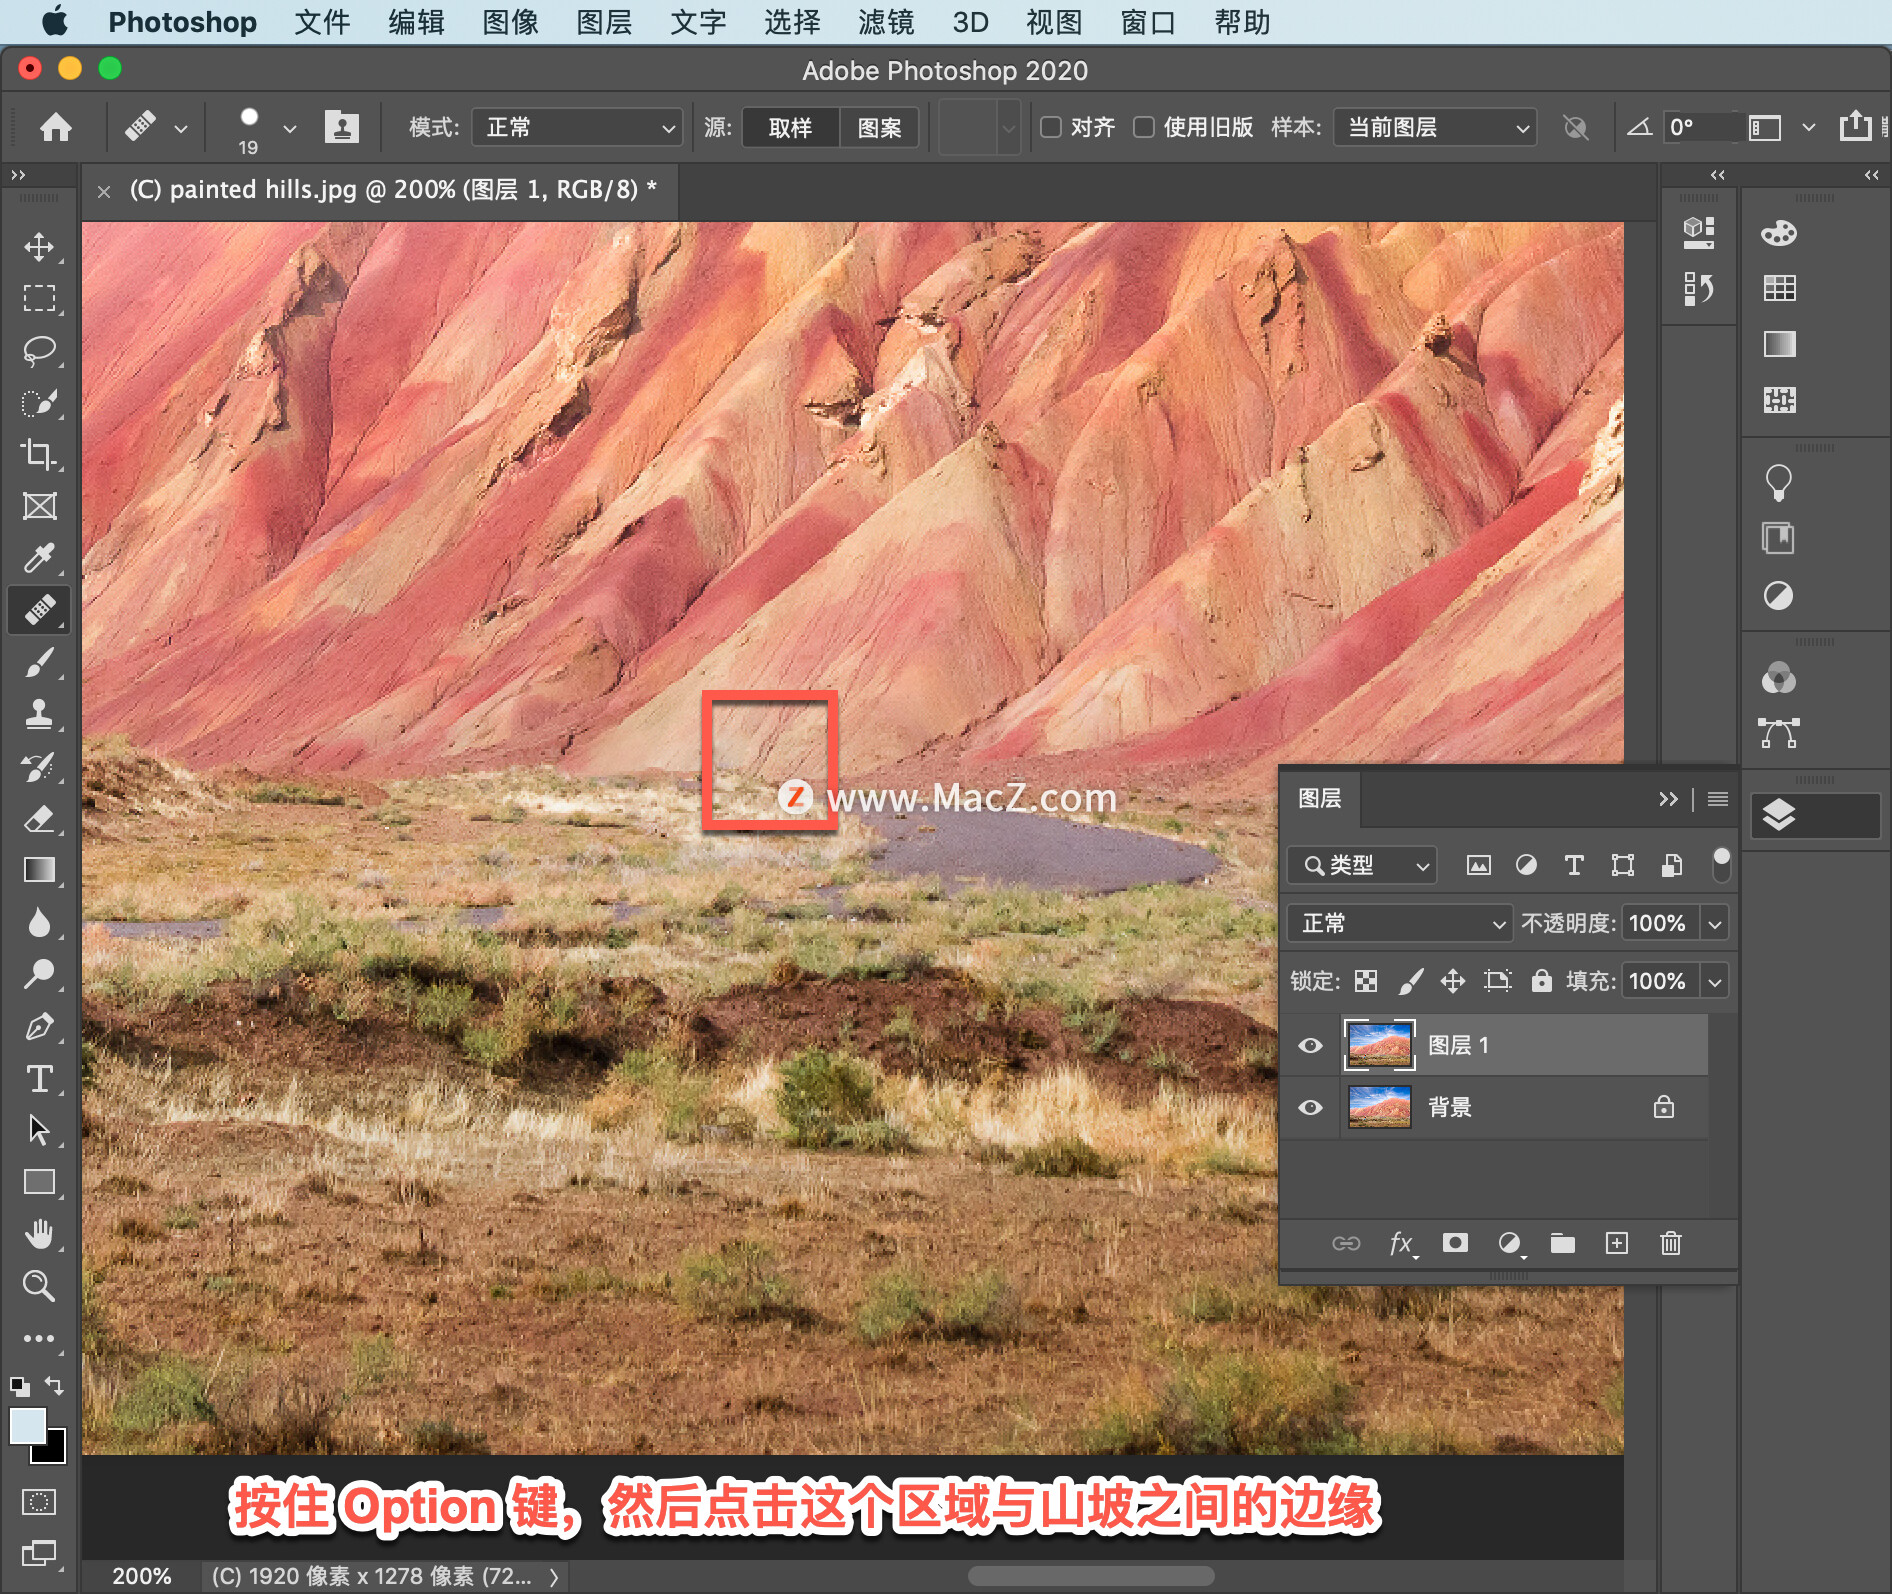Open the layers panel menu icon
Image resolution: width=1892 pixels, height=1594 pixels.
[1717, 799]
